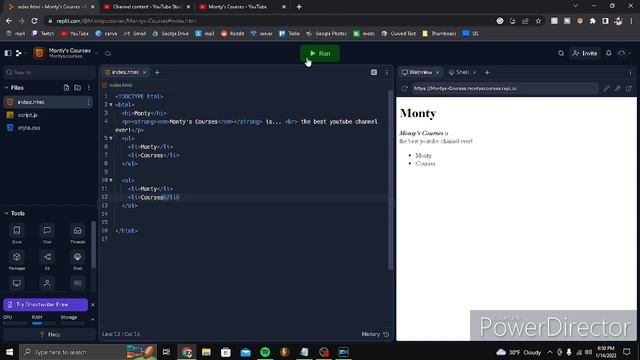Fold the ol block on line 10
640x360 pixels.
pyautogui.click(x=111, y=180)
